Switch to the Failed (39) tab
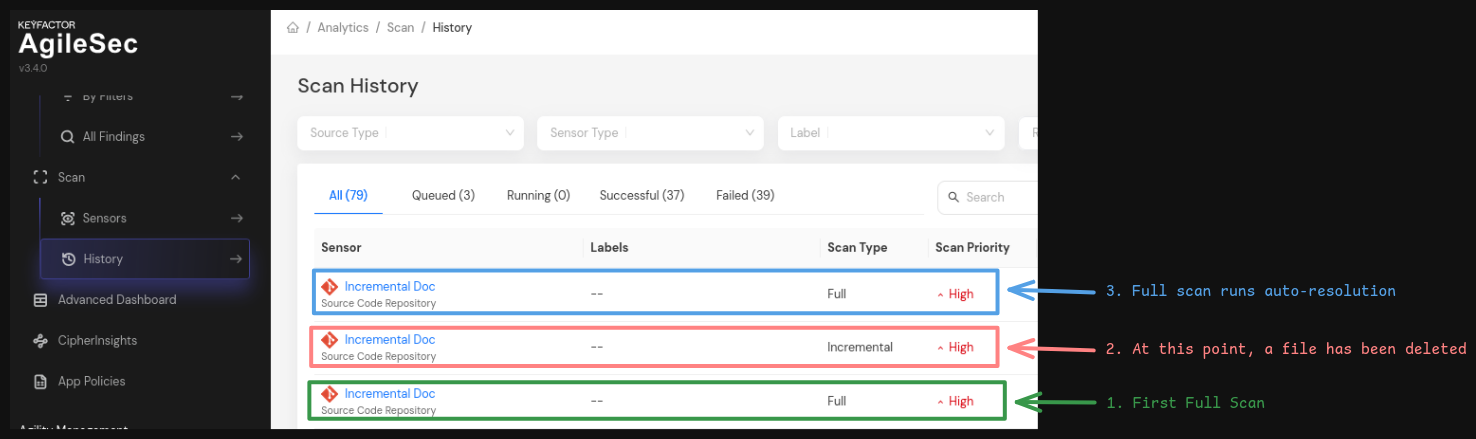1476x439 pixels. (x=745, y=196)
